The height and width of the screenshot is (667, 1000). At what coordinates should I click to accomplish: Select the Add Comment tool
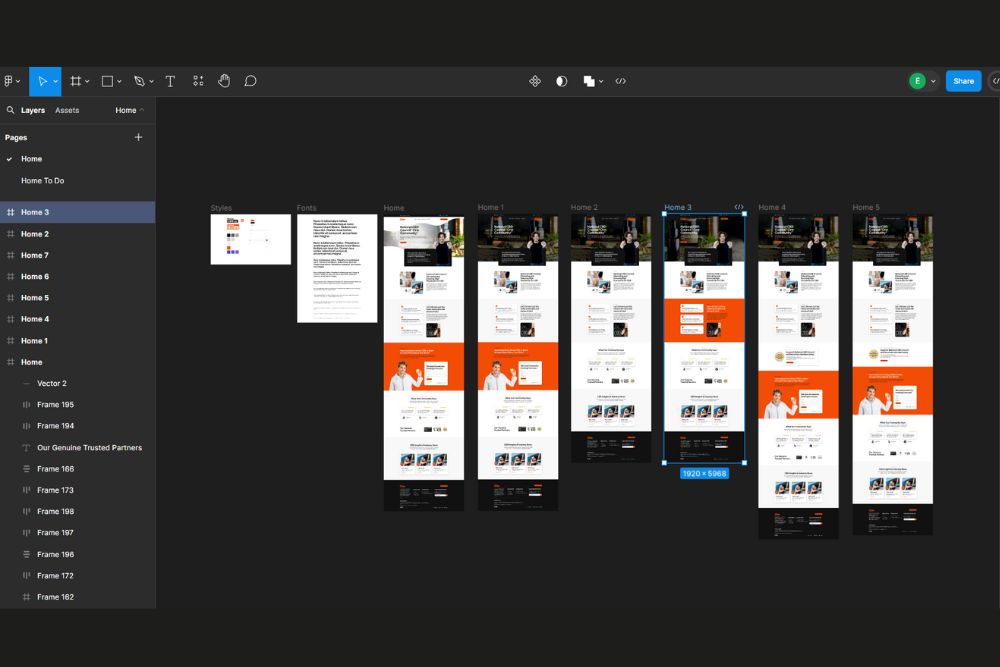click(x=251, y=81)
